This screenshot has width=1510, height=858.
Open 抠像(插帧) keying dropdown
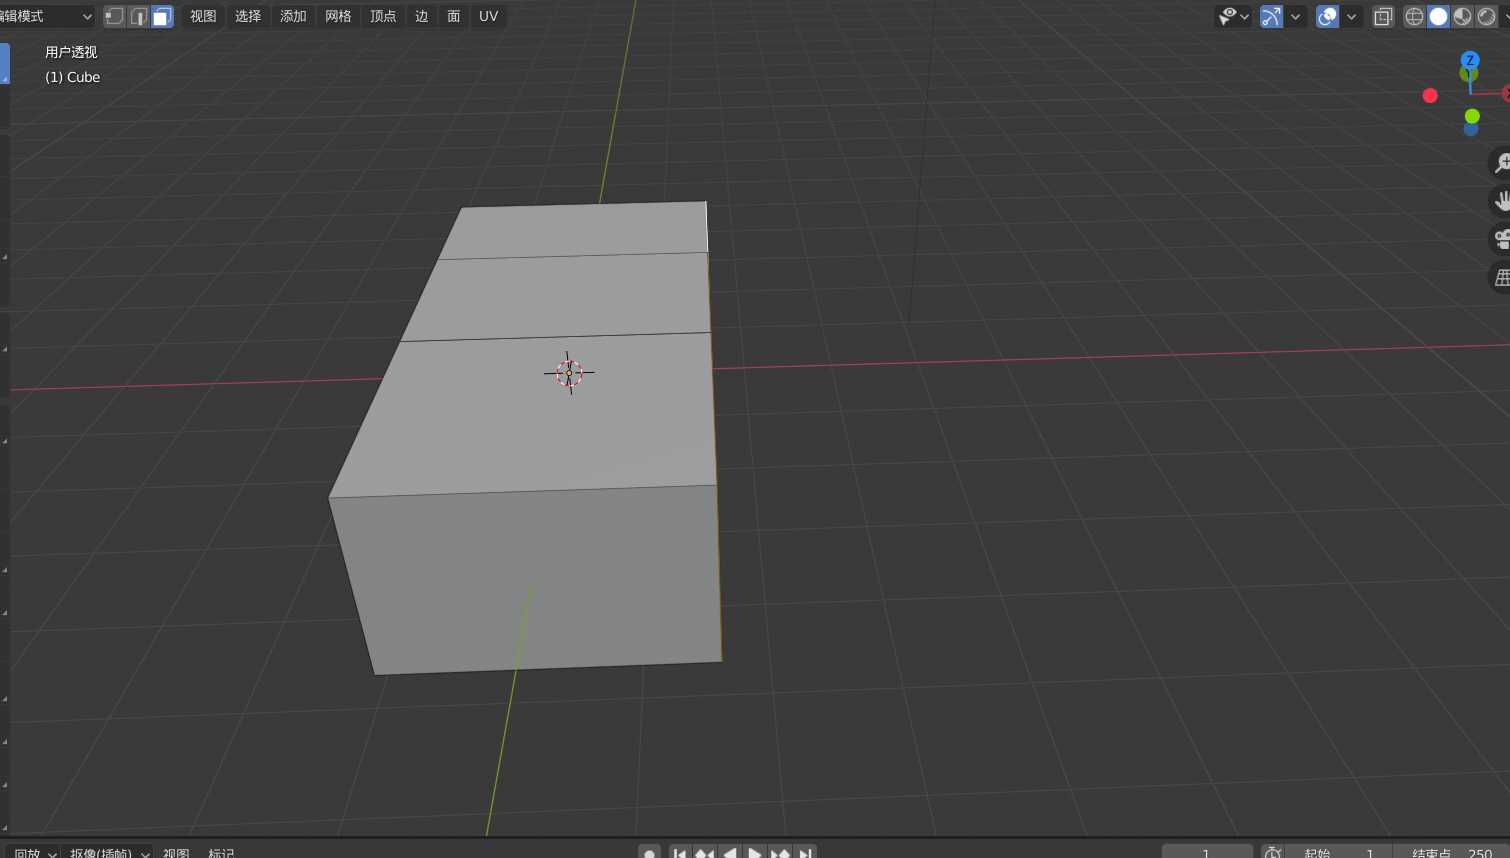tap(108, 852)
